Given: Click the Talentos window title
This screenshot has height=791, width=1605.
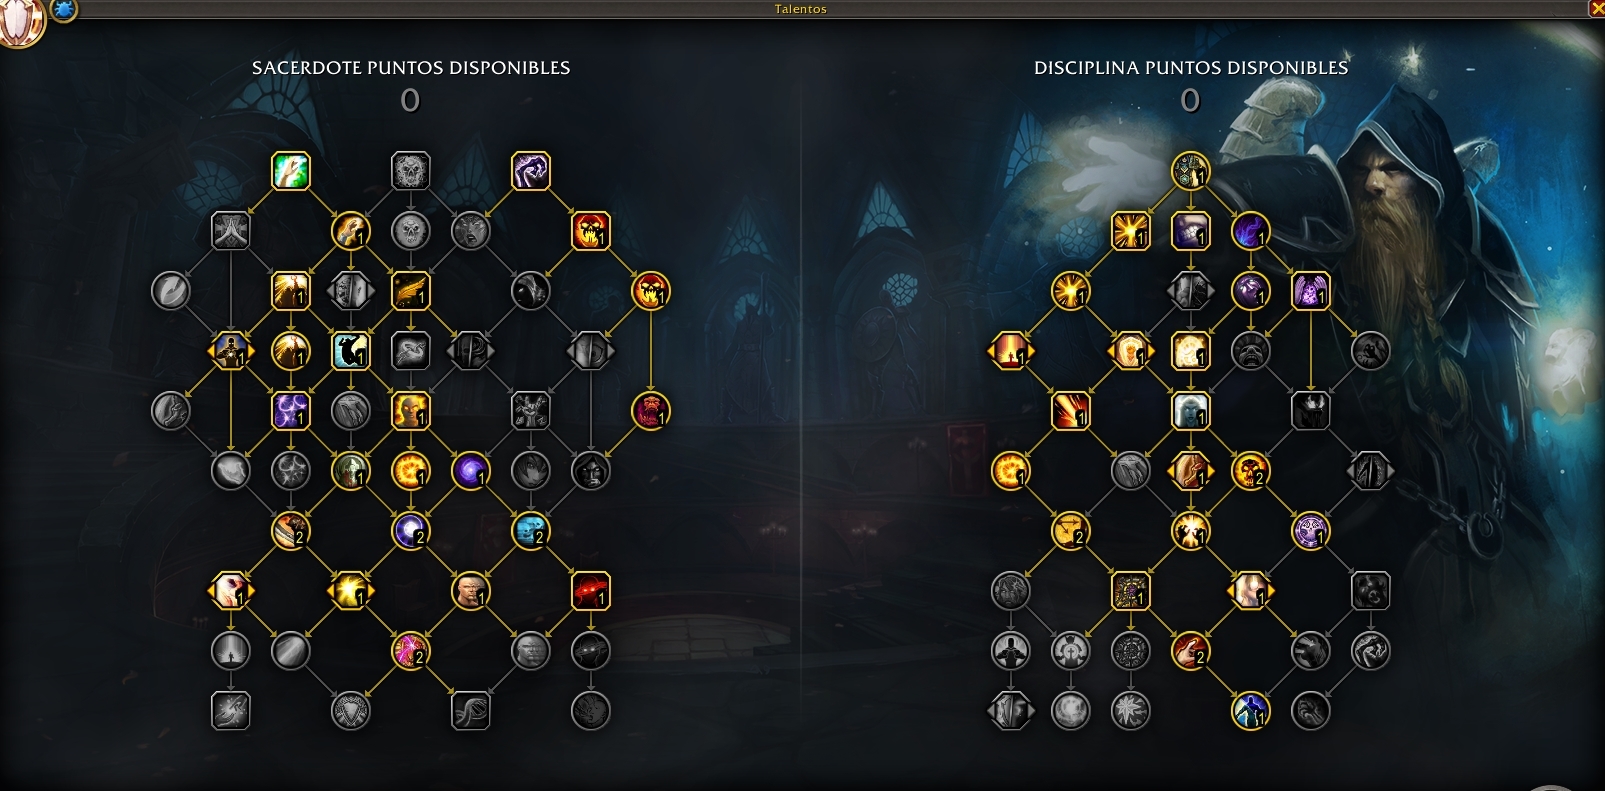Looking at the screenshot, I should pyautogui.click(x=801, y=9).
